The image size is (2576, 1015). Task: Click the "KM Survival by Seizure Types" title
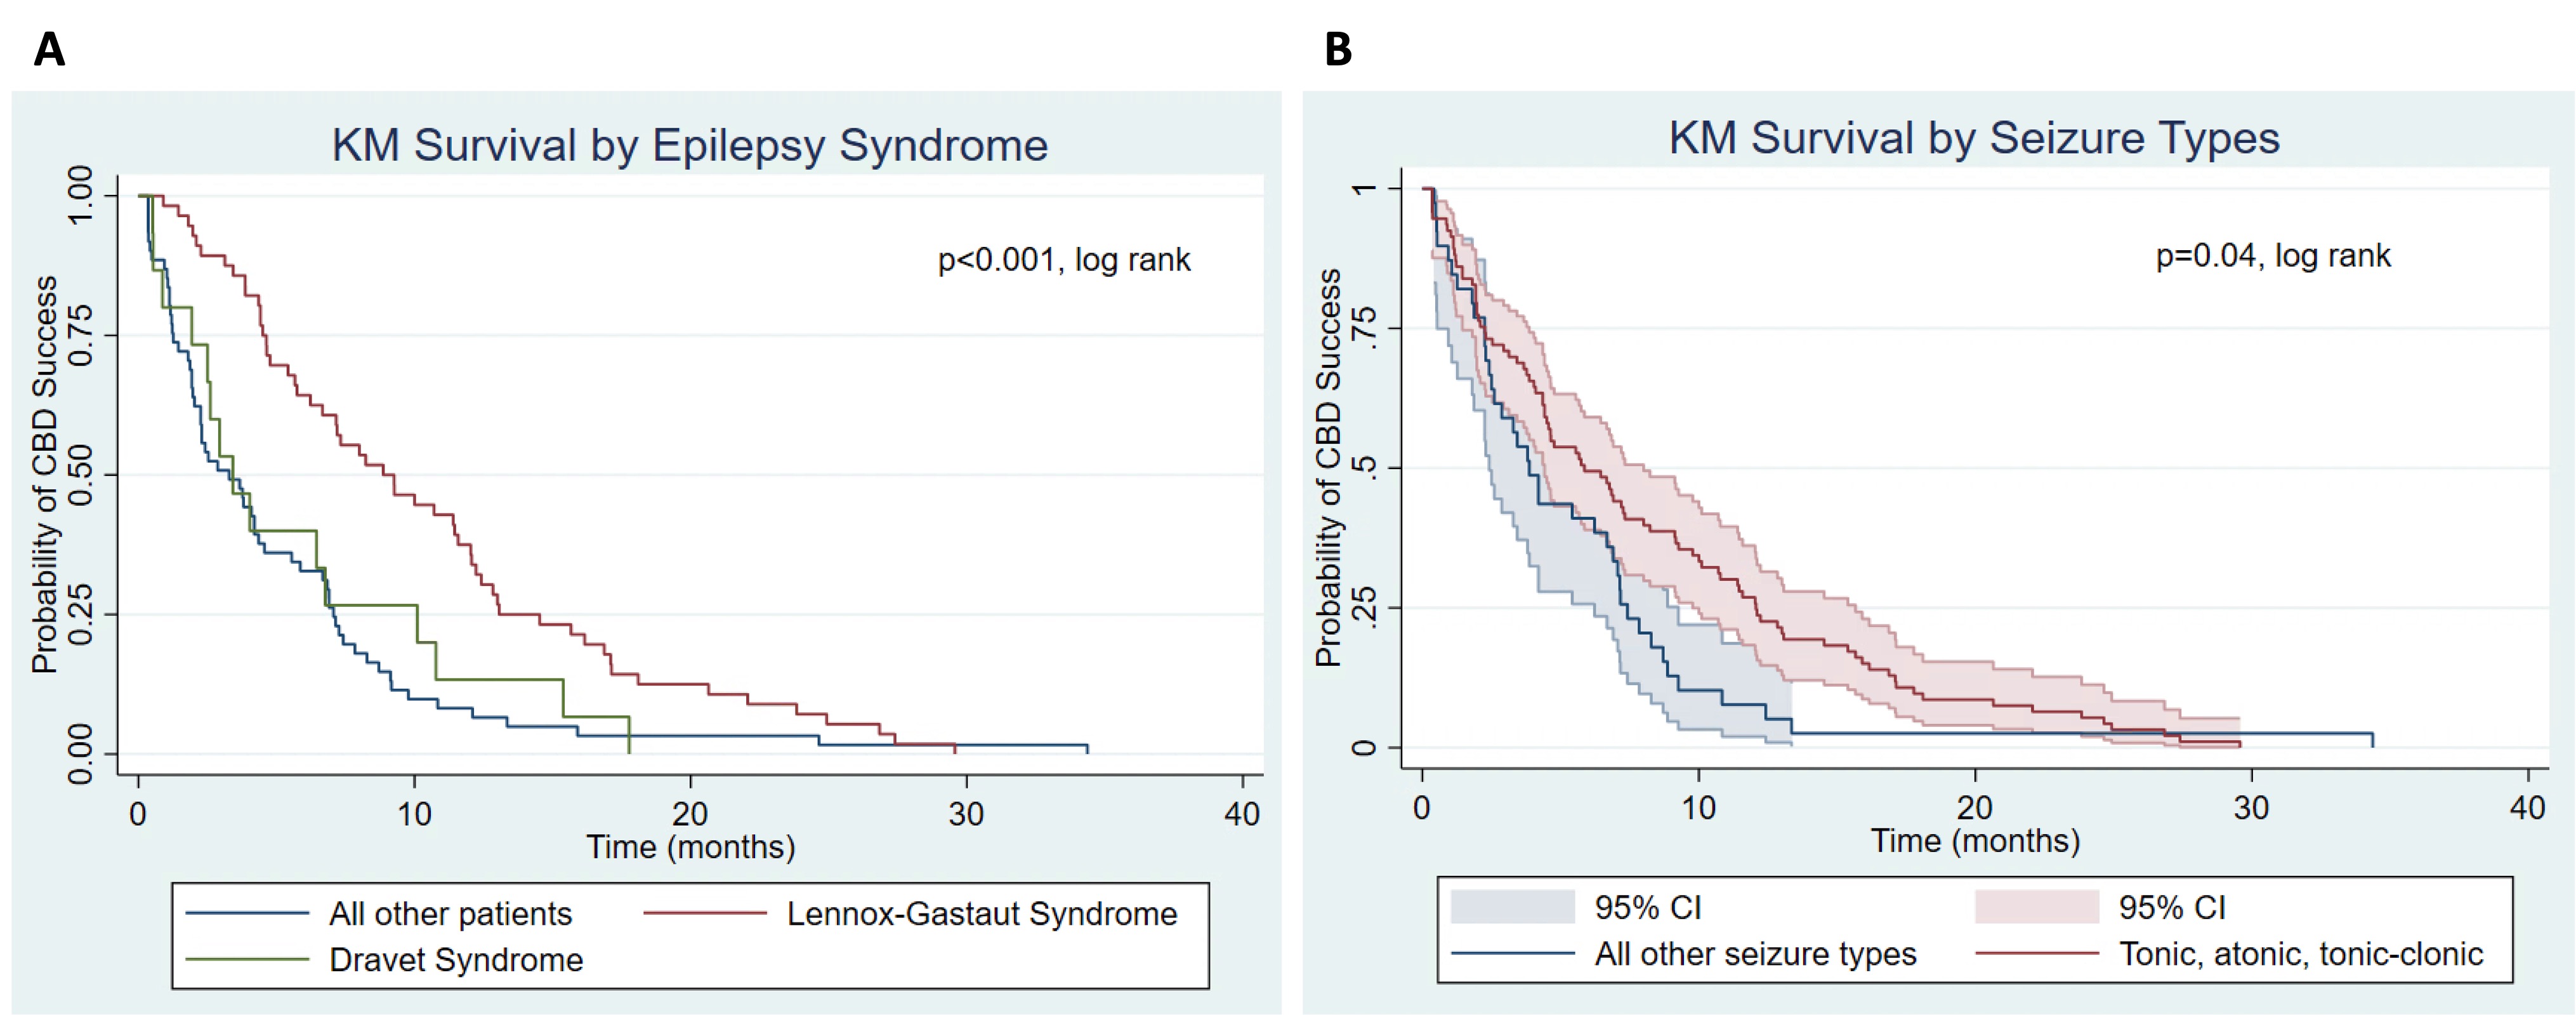1974,138
